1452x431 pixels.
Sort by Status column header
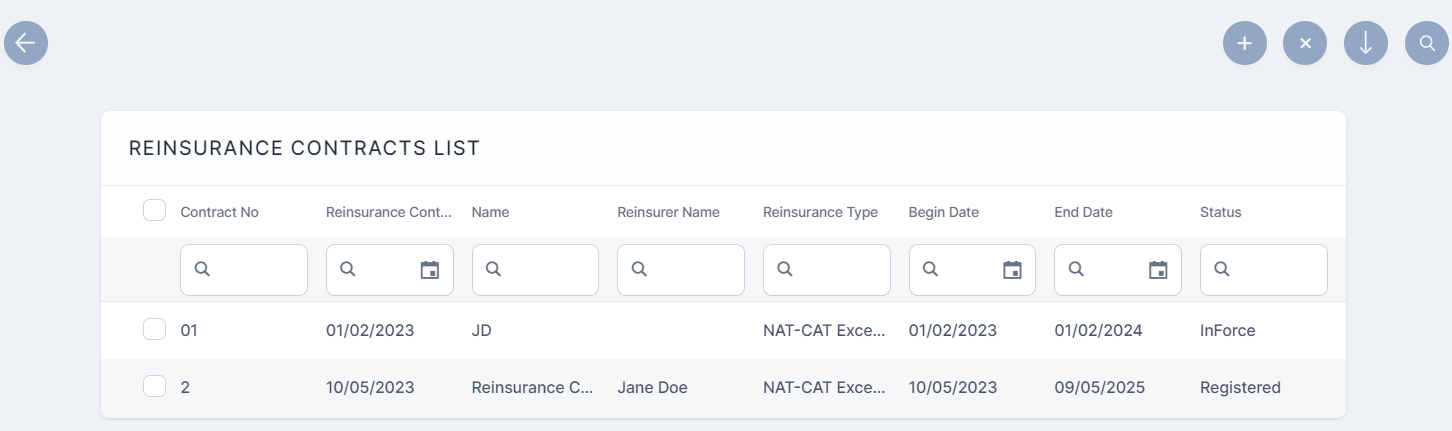1220,212
